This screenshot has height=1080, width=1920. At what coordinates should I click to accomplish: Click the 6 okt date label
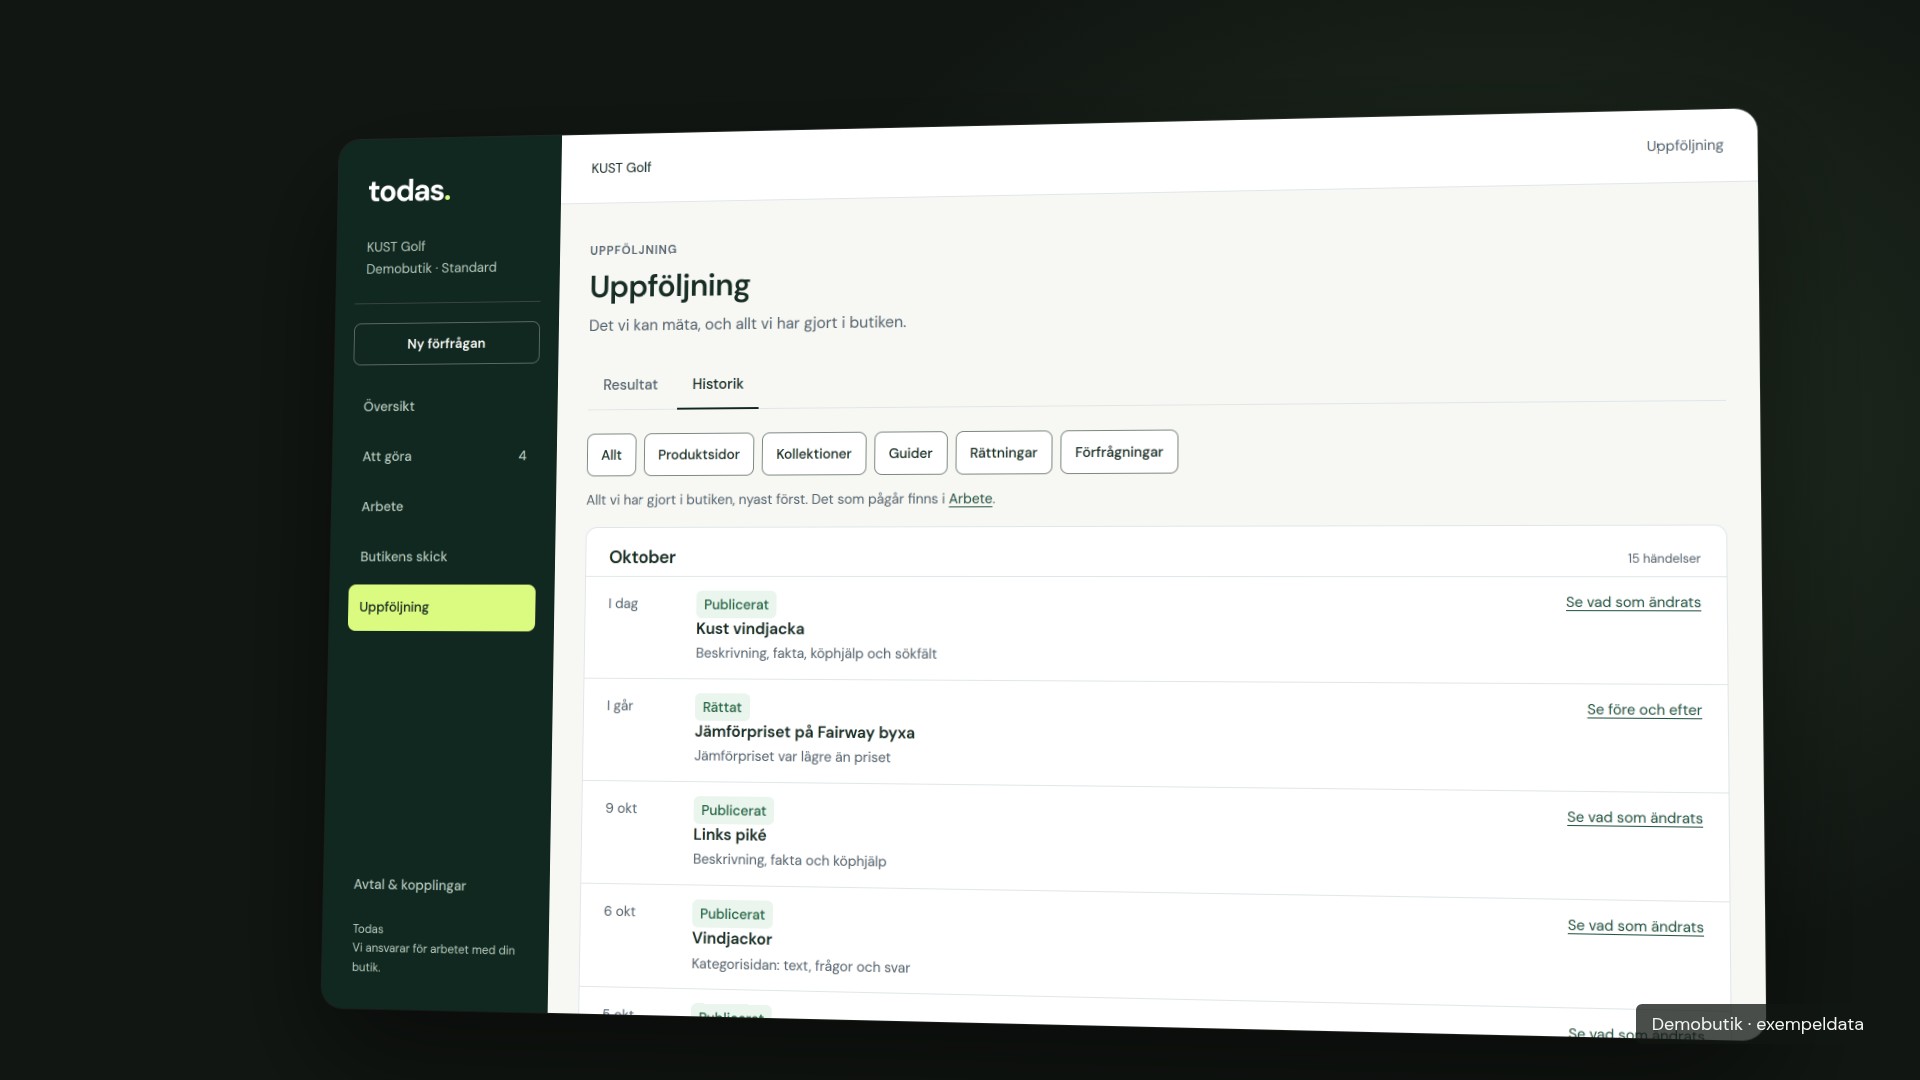619,911
